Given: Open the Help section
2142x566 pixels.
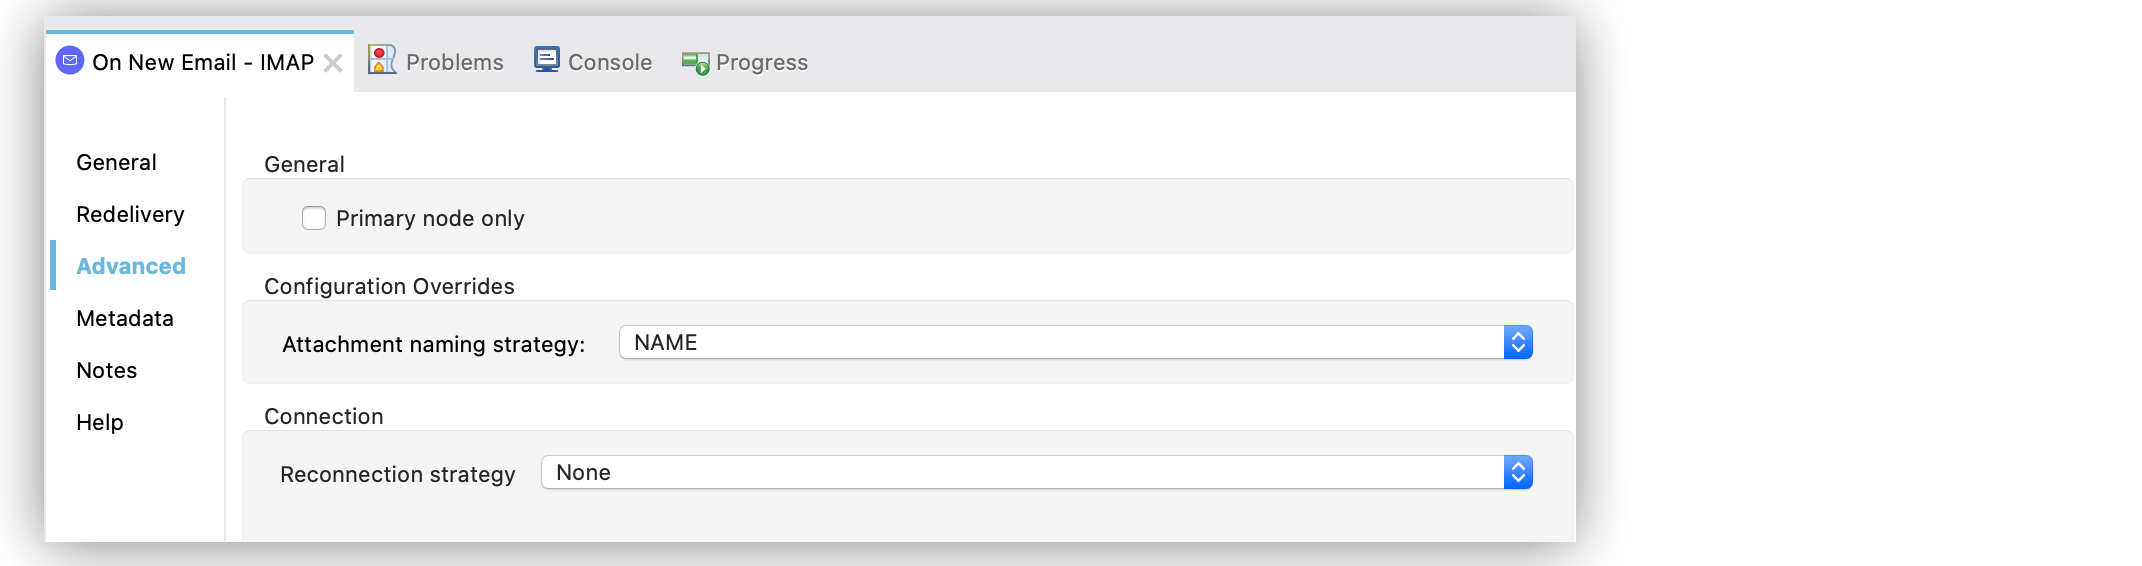Looking at the screenshot, I should (x=100, y=422).
